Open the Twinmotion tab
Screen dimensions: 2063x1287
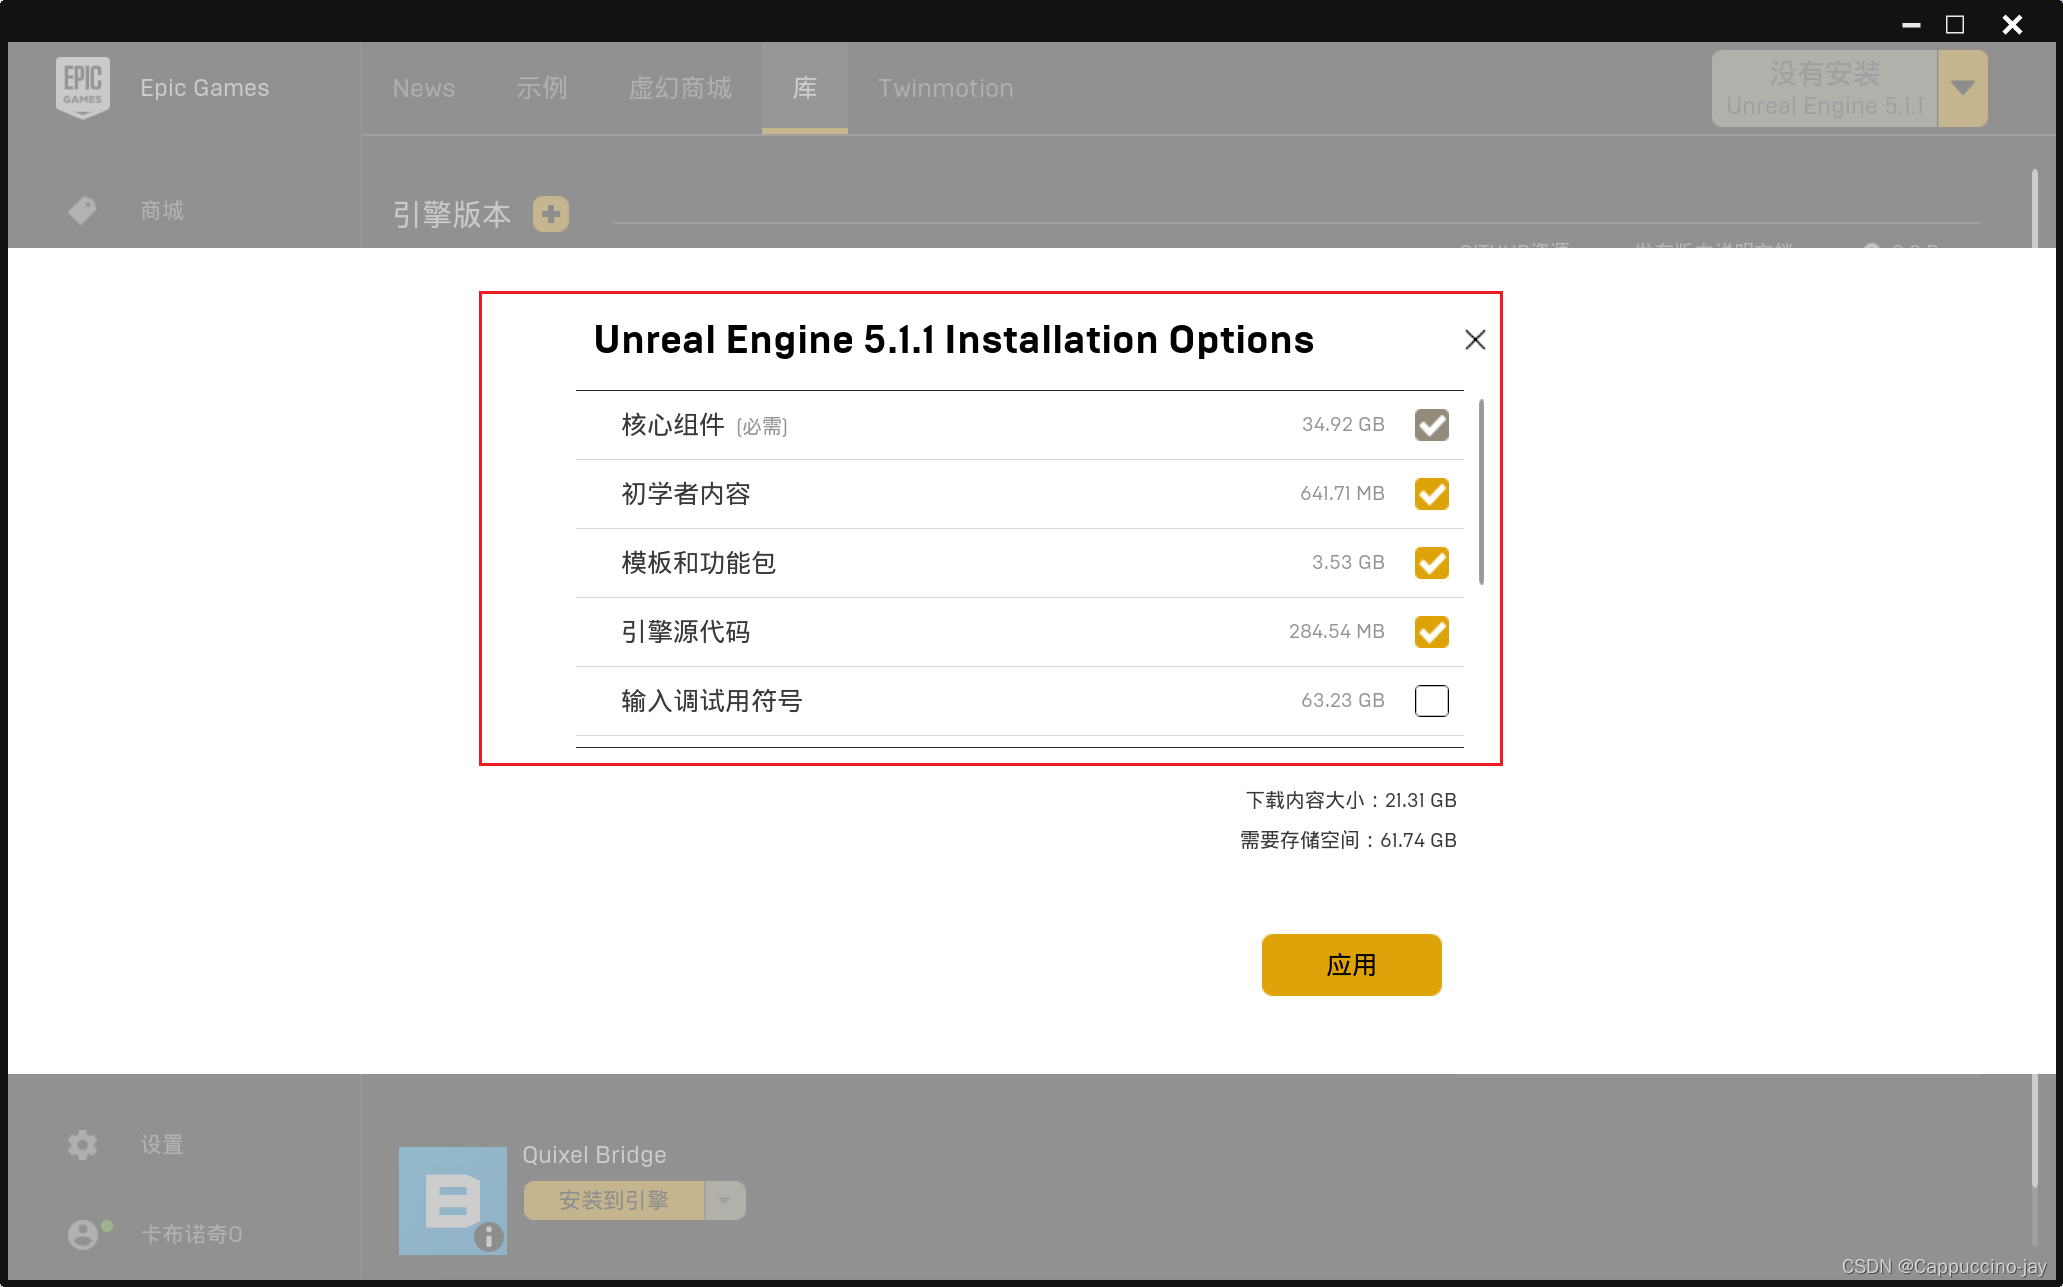tap(945, 88)
